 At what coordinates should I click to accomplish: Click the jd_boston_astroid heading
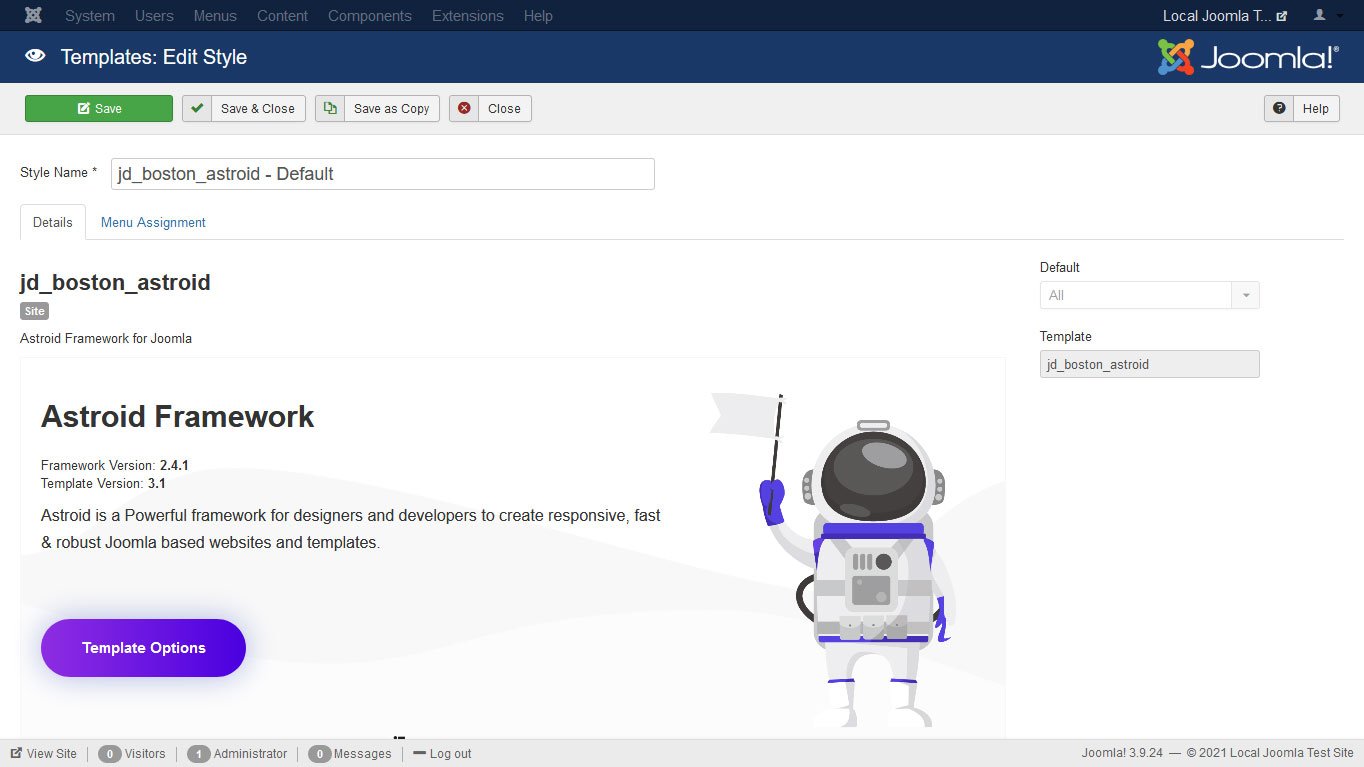(x=115, y=282)
